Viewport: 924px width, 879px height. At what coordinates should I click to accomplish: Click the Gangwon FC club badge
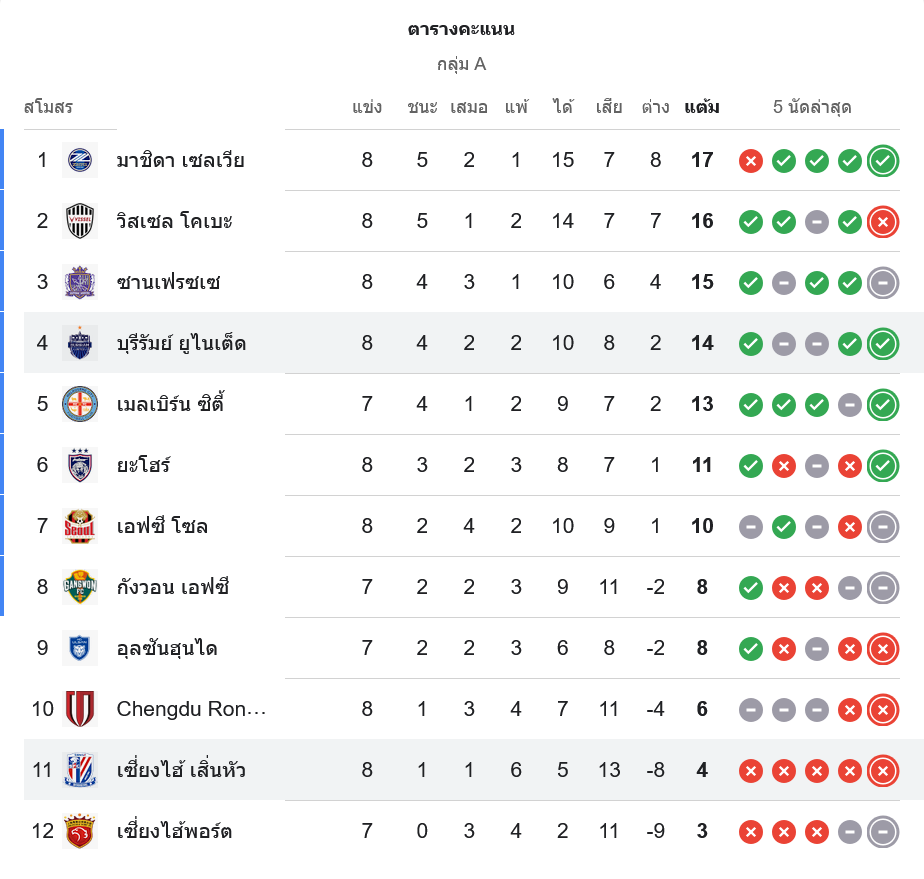[79, 587]
